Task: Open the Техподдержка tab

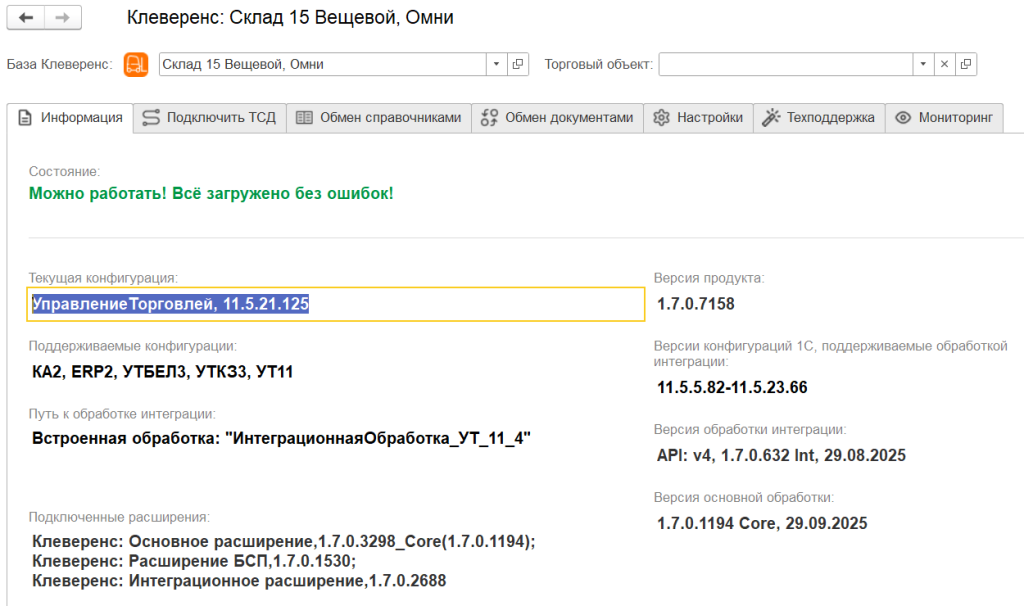Action: (x=818, y=117)
